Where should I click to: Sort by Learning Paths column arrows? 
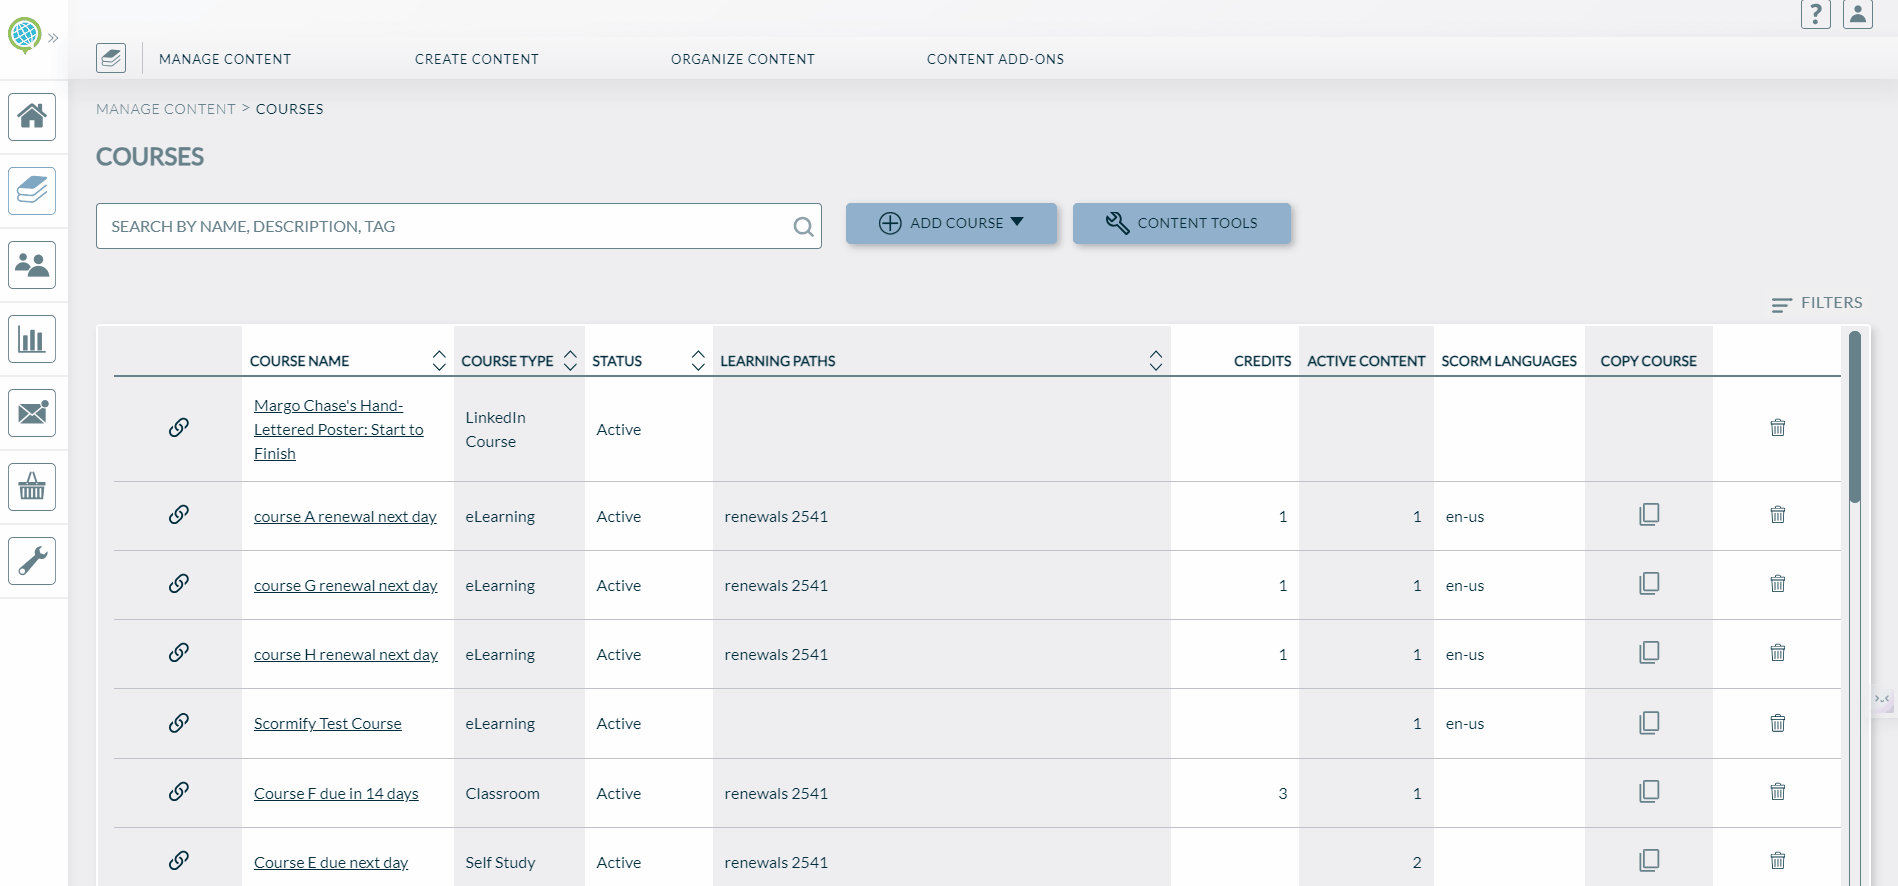(x=1156, y=361)
